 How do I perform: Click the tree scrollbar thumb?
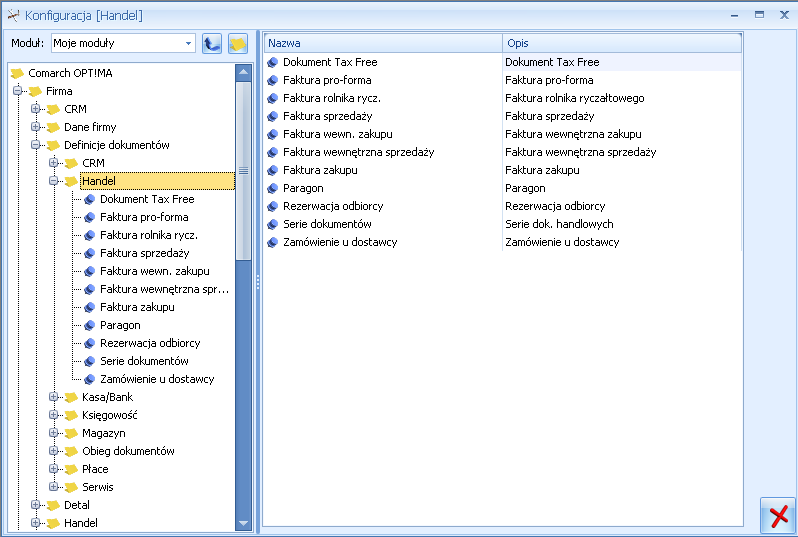(243, 171)
